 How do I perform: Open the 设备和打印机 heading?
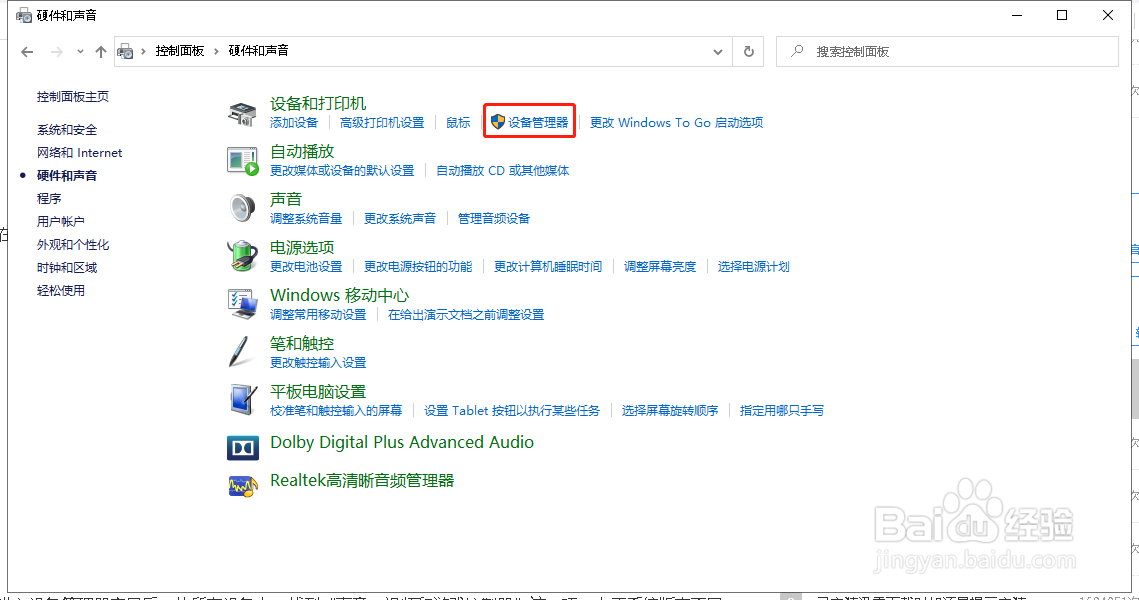click(318, 104)
